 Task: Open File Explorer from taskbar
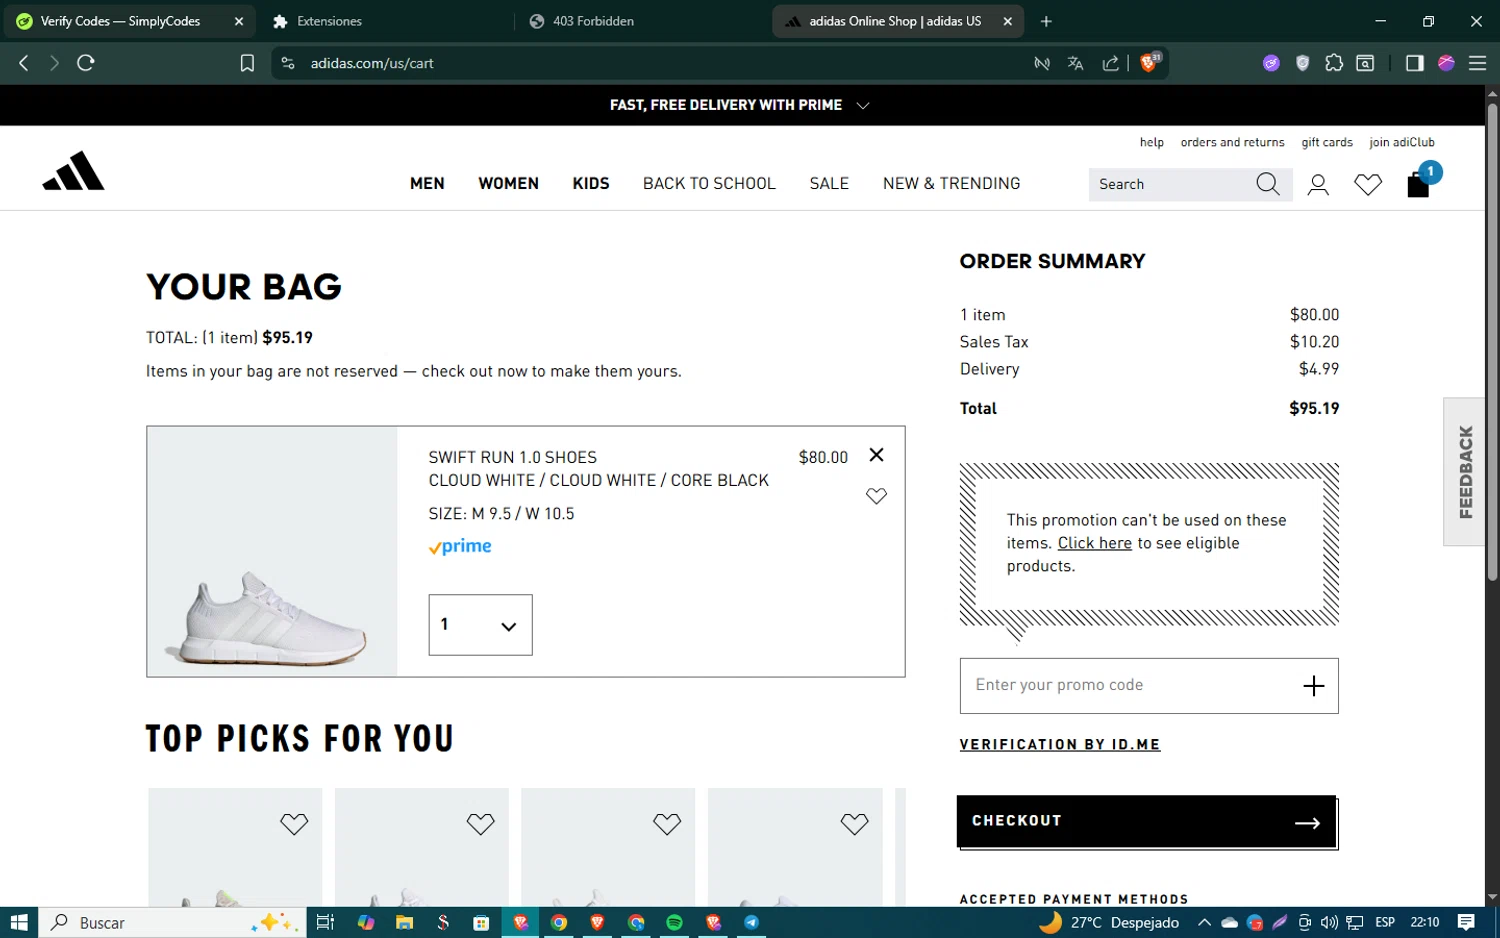pyautogui.click(x=404, y=922)
